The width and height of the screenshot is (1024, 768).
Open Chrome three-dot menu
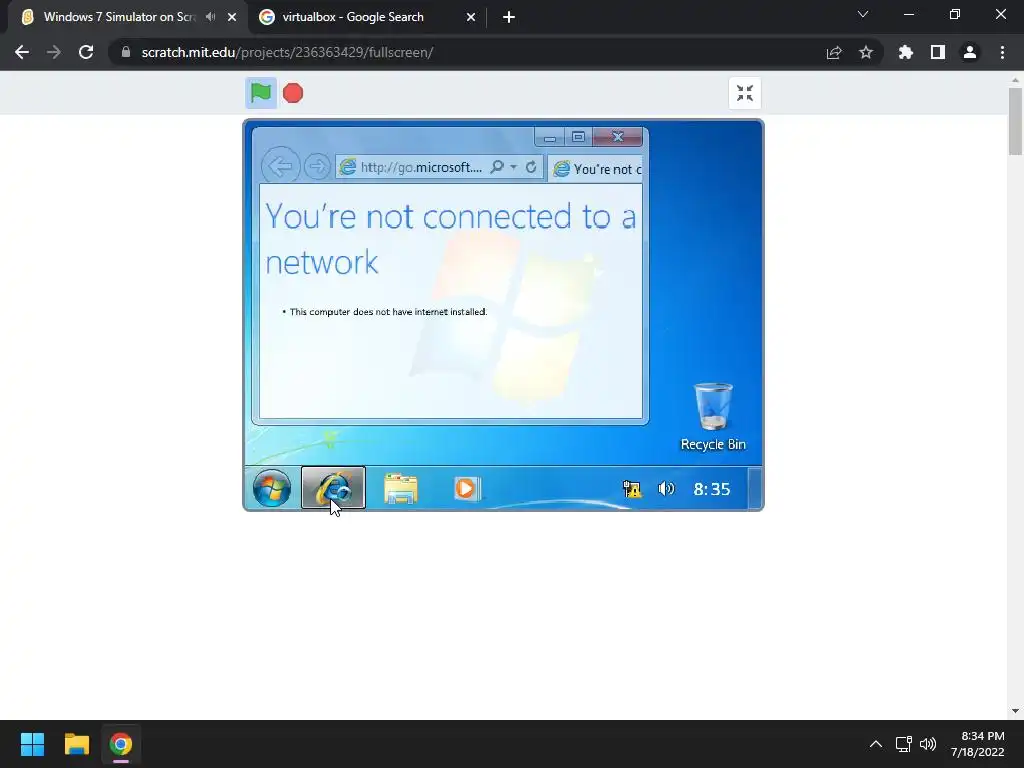(x=1002, y=53)
